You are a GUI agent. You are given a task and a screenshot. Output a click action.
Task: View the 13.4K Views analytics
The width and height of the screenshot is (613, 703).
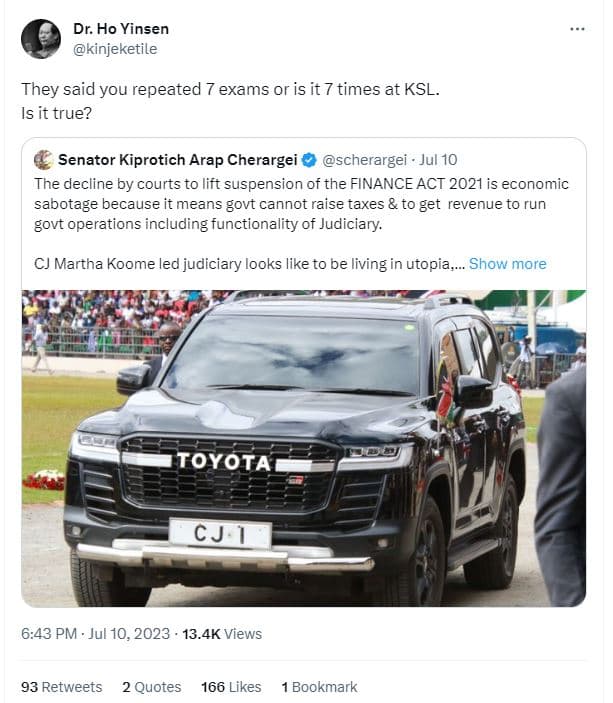[222, 634]
